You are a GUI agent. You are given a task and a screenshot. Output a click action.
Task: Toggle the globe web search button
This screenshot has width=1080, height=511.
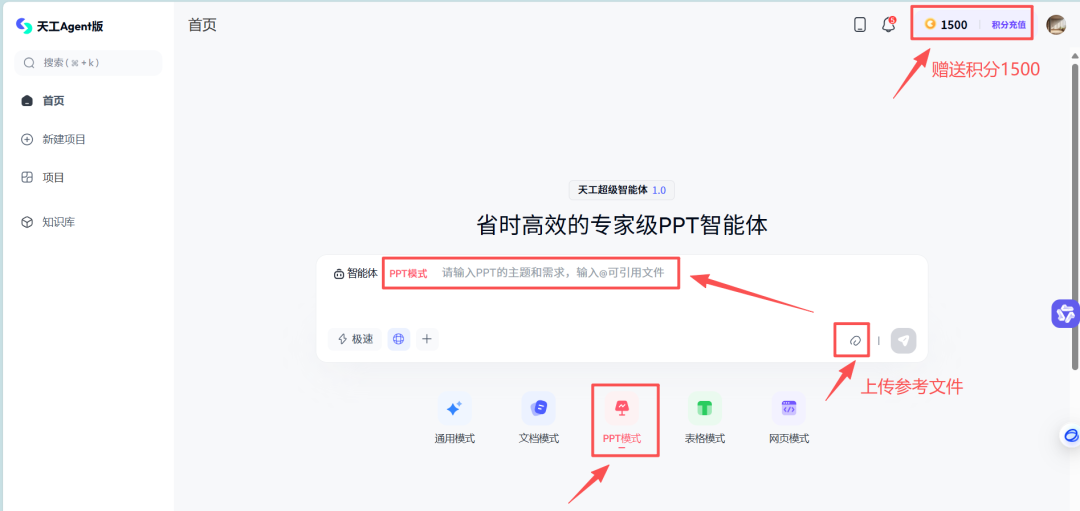pos(399,339)
